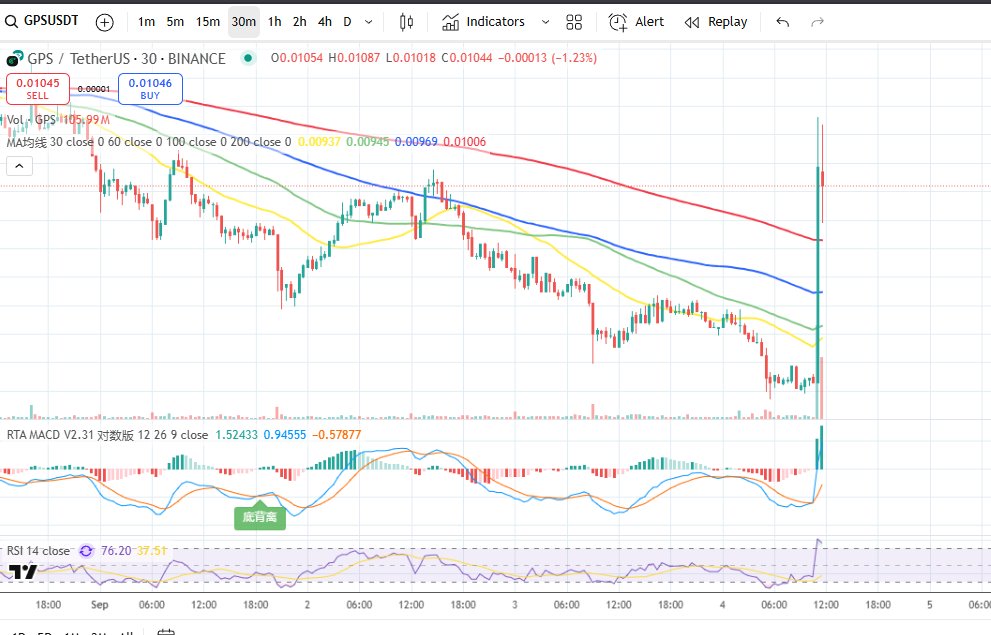
Task: Click the −0.00013 (−1.23%) change readout
Action: [x=547, y=58]
